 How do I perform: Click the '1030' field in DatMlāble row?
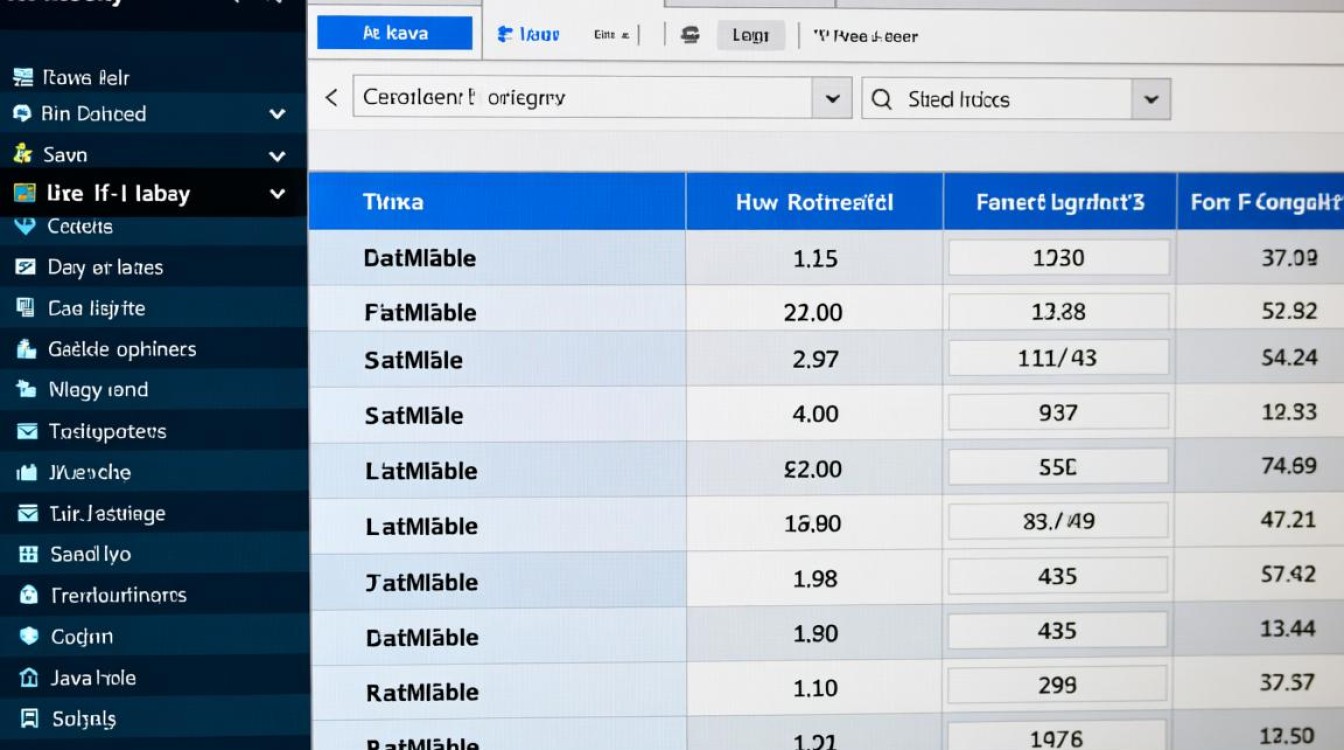coord(1058,258)
